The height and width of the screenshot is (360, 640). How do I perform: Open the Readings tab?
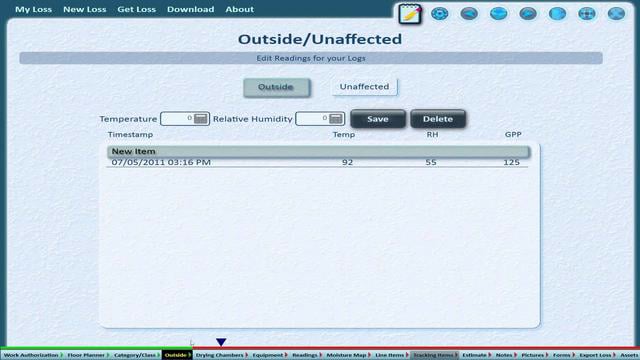point(307,355)
